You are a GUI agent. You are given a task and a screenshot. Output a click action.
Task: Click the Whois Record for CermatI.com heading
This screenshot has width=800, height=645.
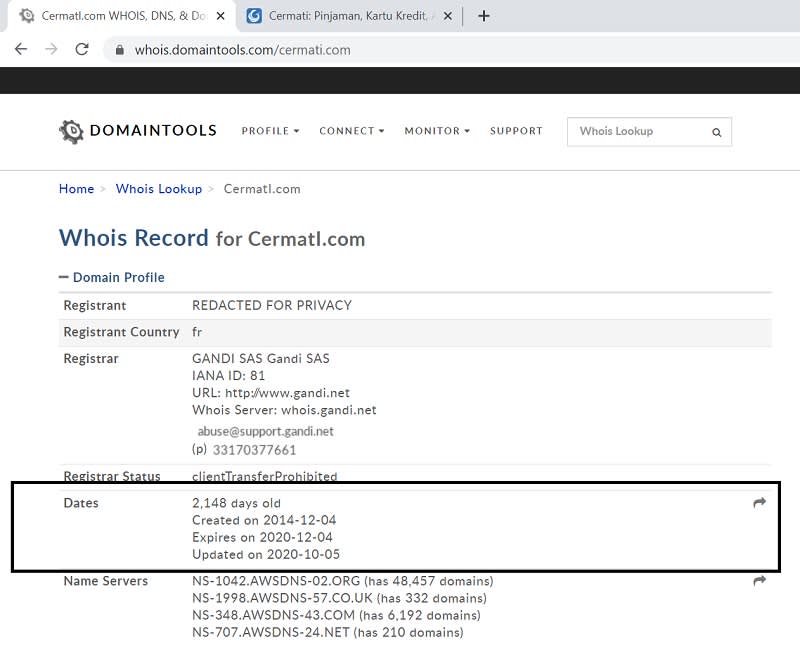point(212,238)
